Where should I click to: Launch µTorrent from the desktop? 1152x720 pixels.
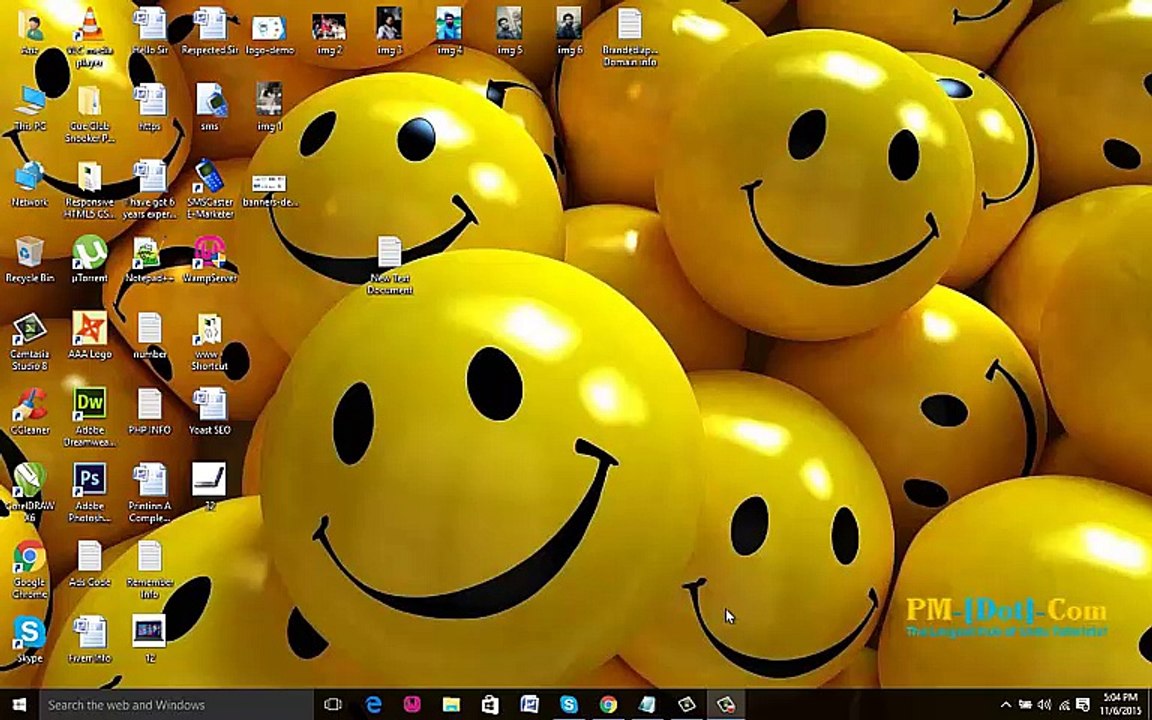(x=89, y=252)
